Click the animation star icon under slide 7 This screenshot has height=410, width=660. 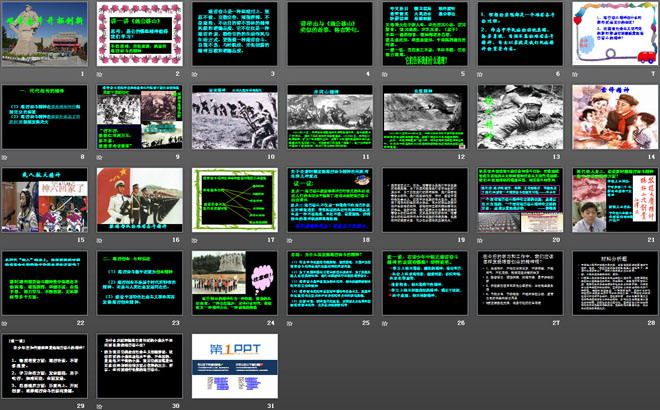click(575, 74)
